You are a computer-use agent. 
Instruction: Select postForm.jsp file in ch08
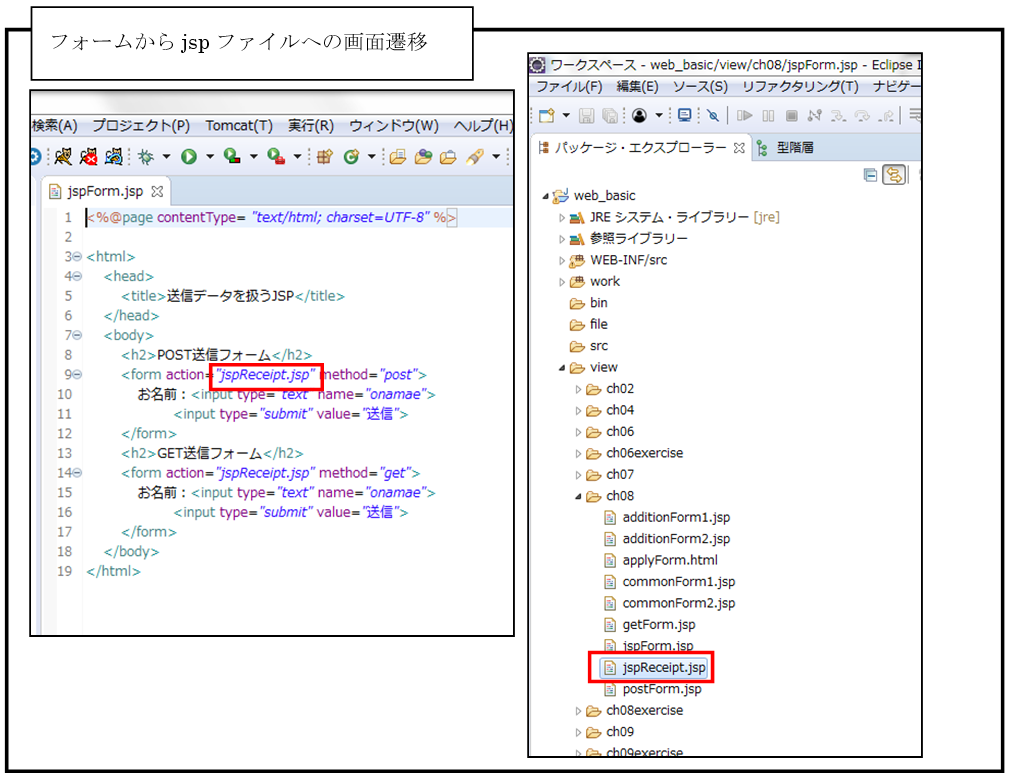tap(661, 689)
